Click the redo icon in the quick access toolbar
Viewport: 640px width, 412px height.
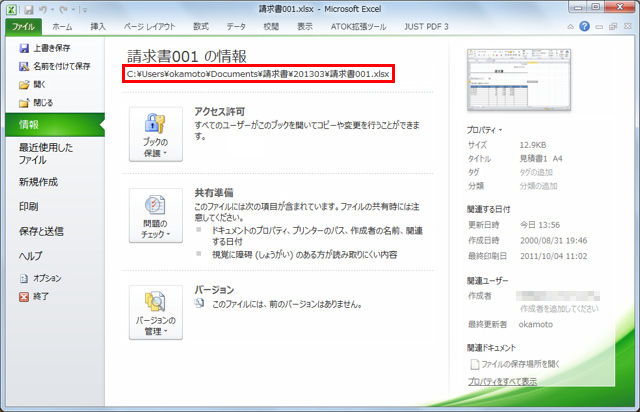[x=63, y=10]
